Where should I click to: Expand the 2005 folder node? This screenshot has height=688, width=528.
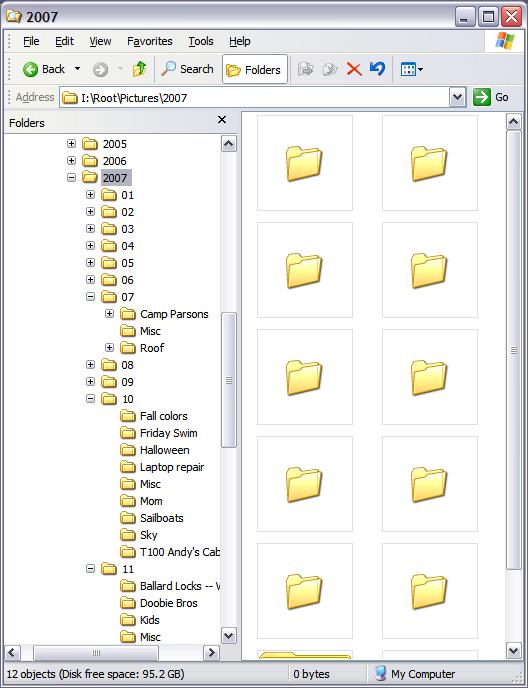click(x=72, y=143)
